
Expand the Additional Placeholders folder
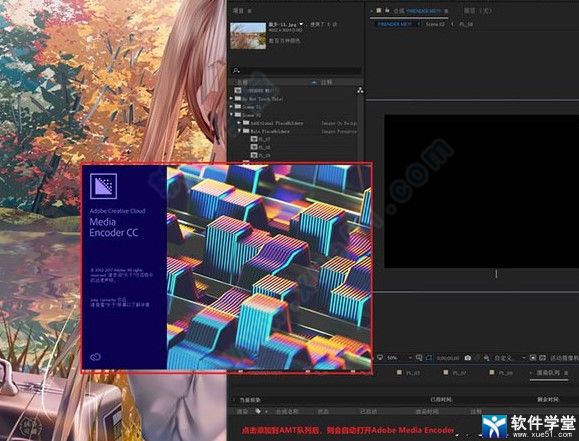(x=239, y=123)
